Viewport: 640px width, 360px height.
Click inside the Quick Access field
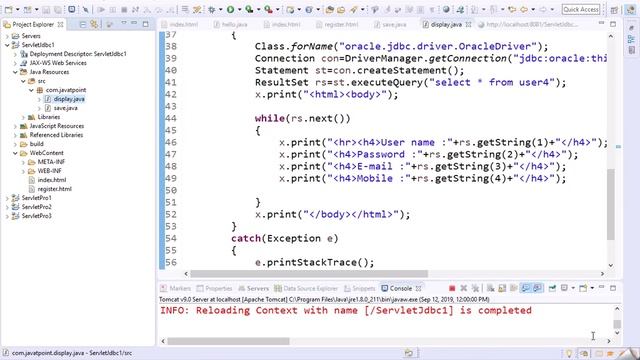[x=580, y=9]
